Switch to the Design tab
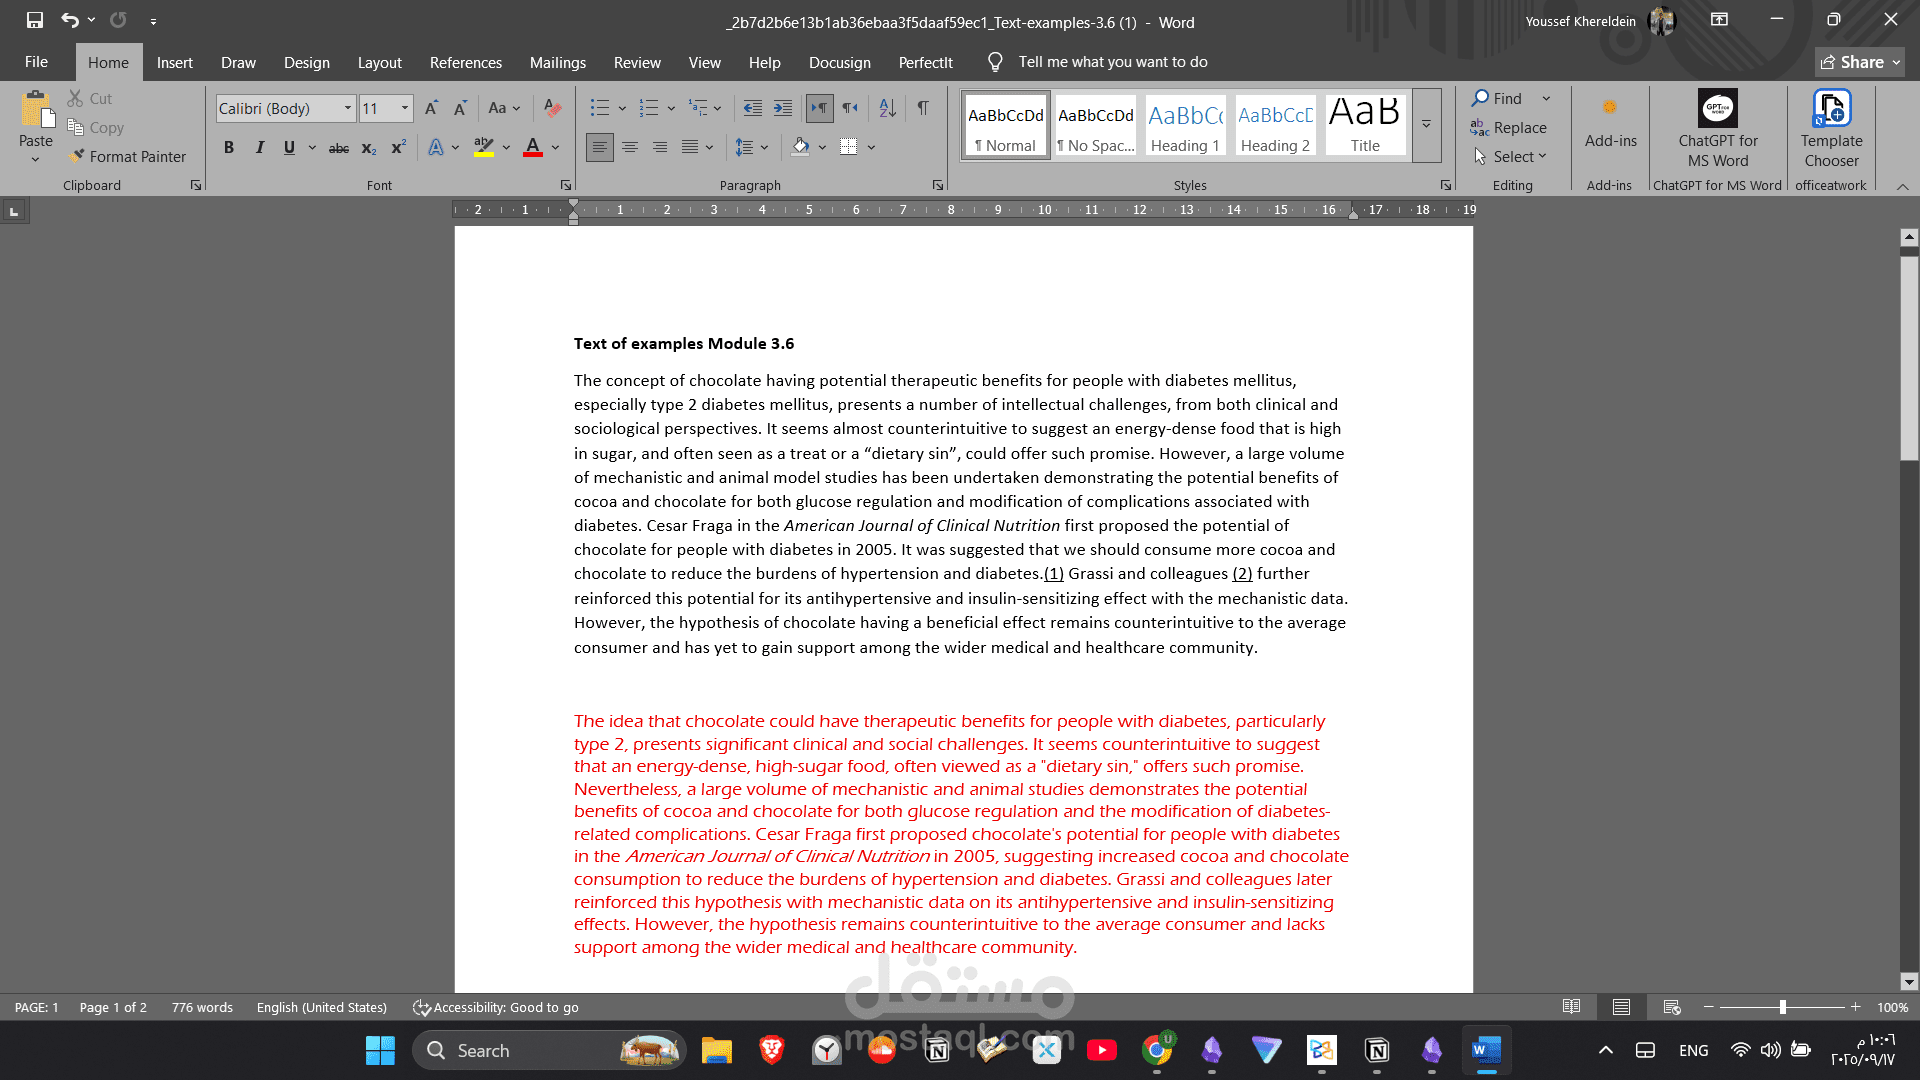 pos(306,62)
